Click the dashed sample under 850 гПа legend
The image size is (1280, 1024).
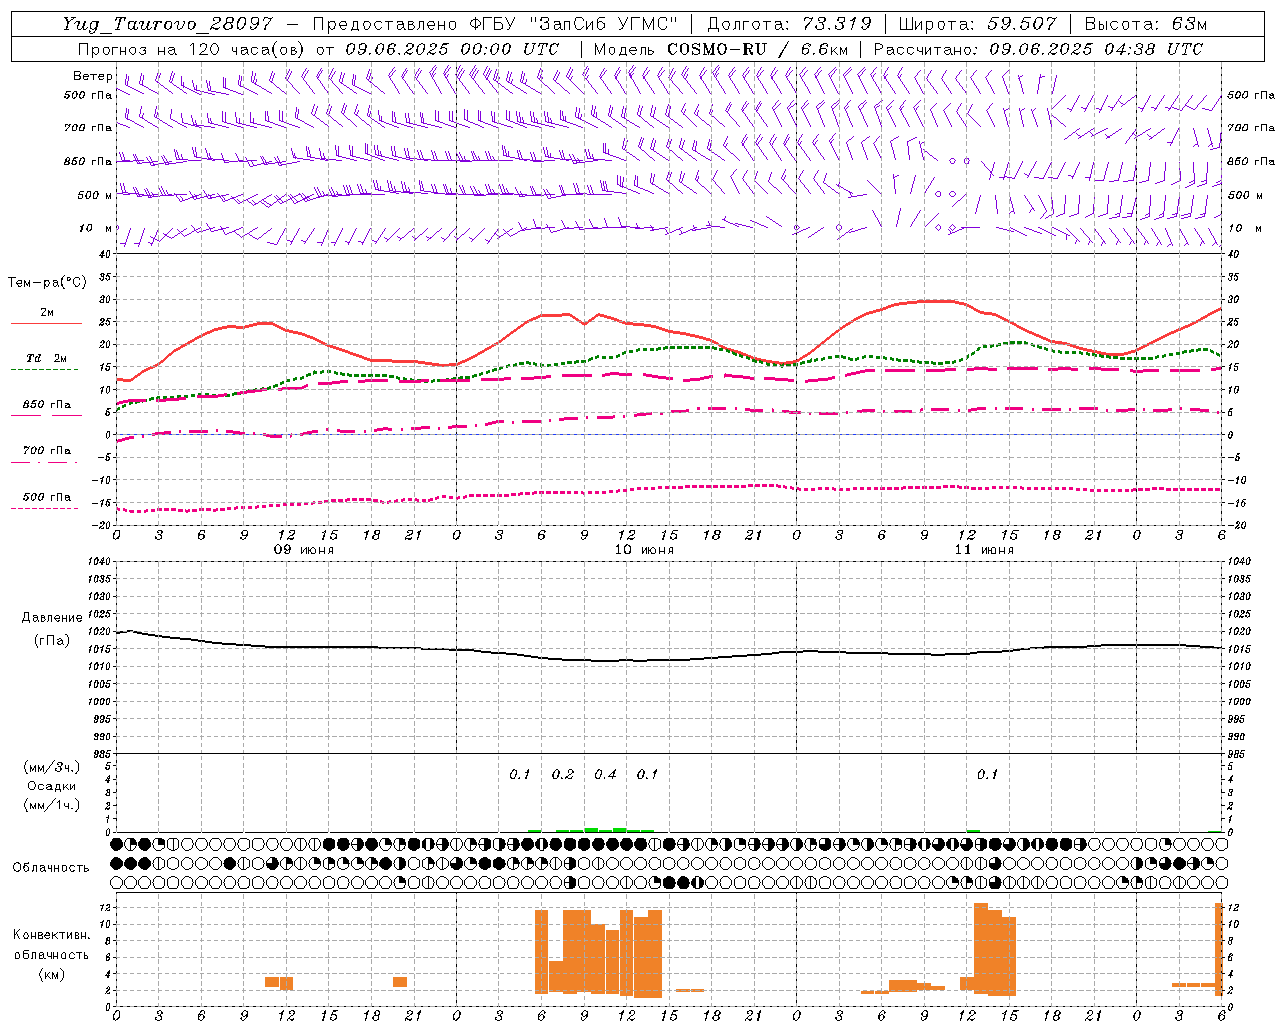click(46, 415)
